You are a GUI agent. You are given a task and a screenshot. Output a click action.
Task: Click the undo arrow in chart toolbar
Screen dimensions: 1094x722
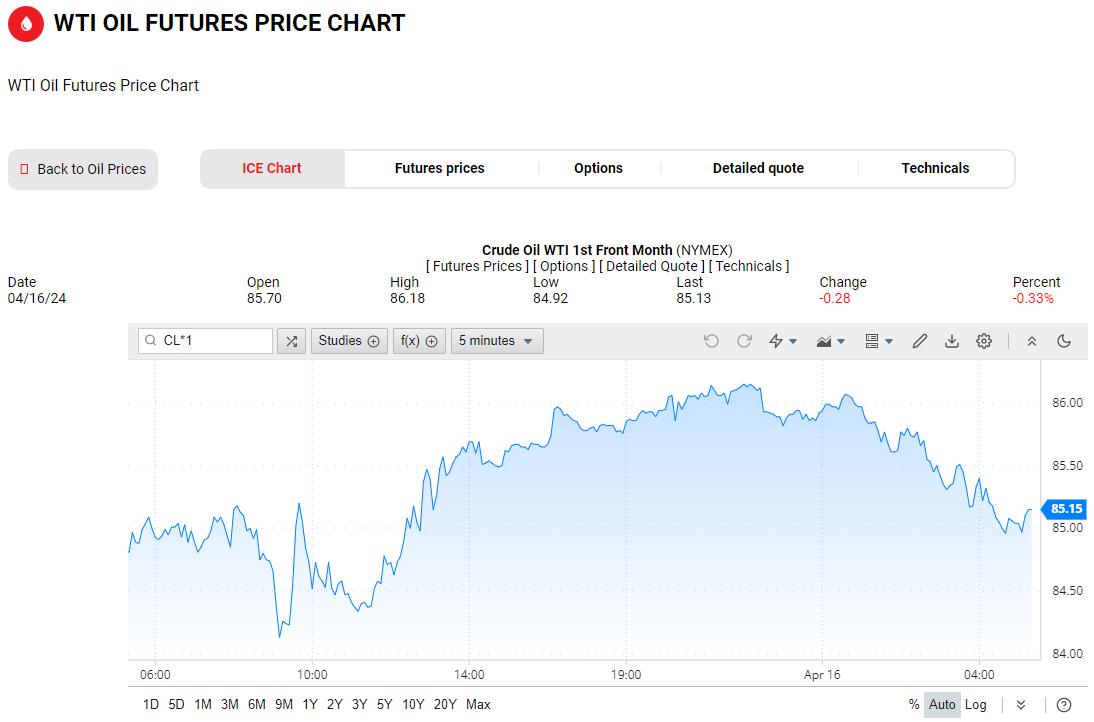[711, 341]
